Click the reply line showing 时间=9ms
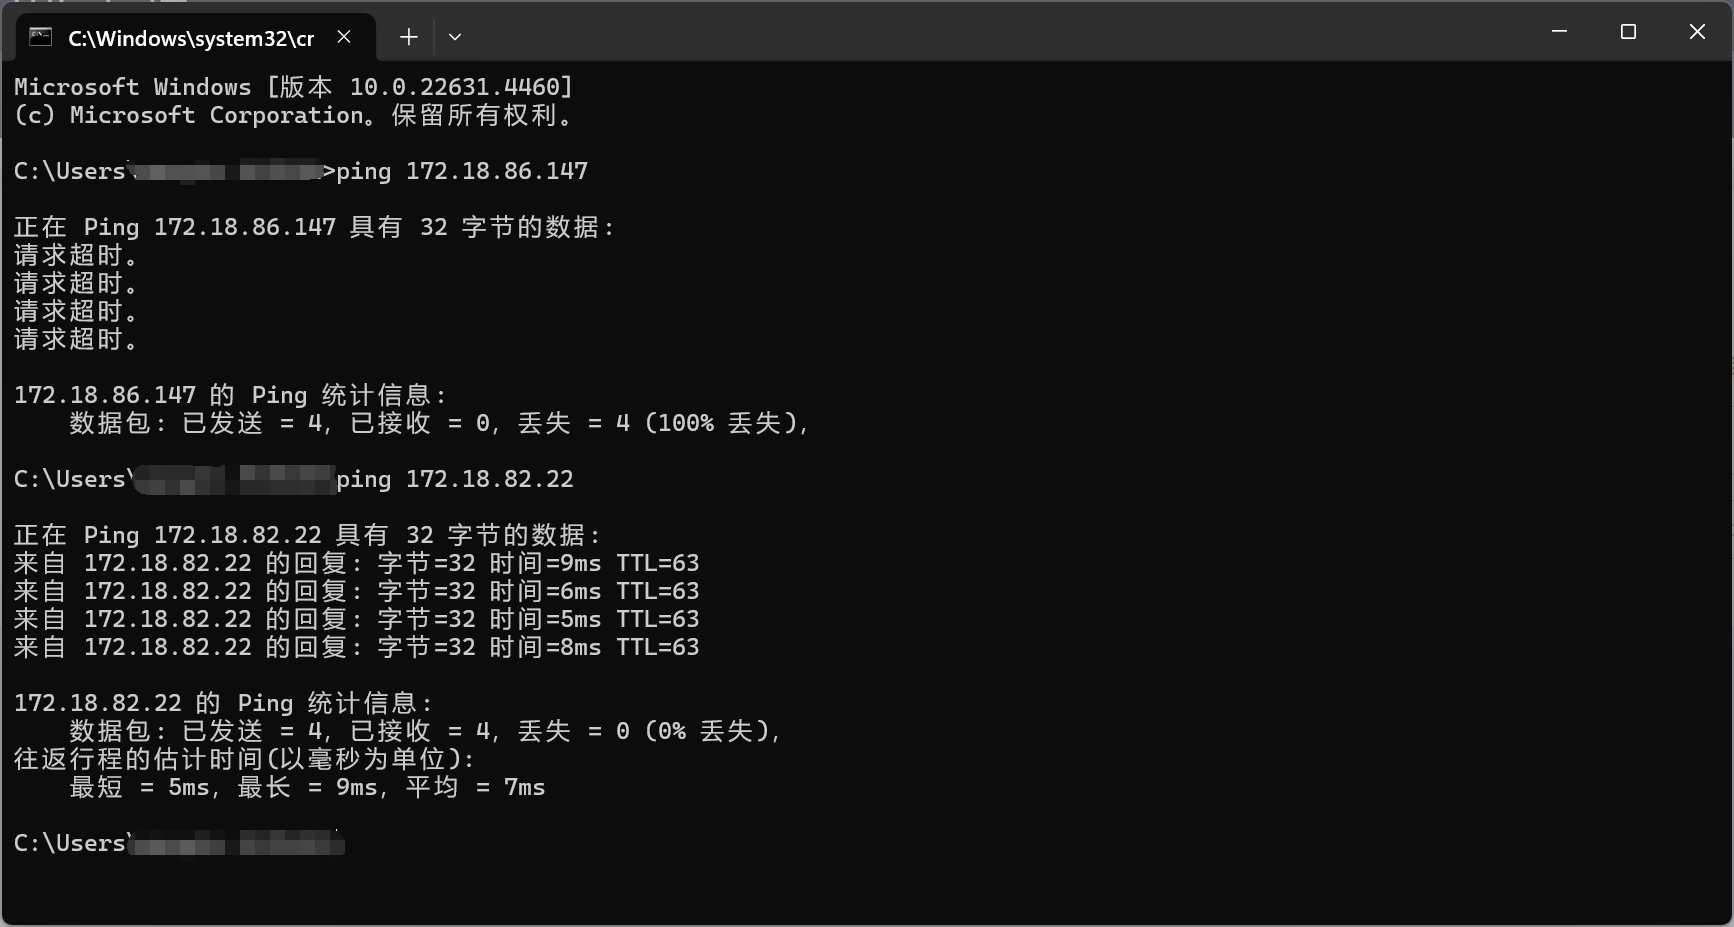 (x=356, y=563)
